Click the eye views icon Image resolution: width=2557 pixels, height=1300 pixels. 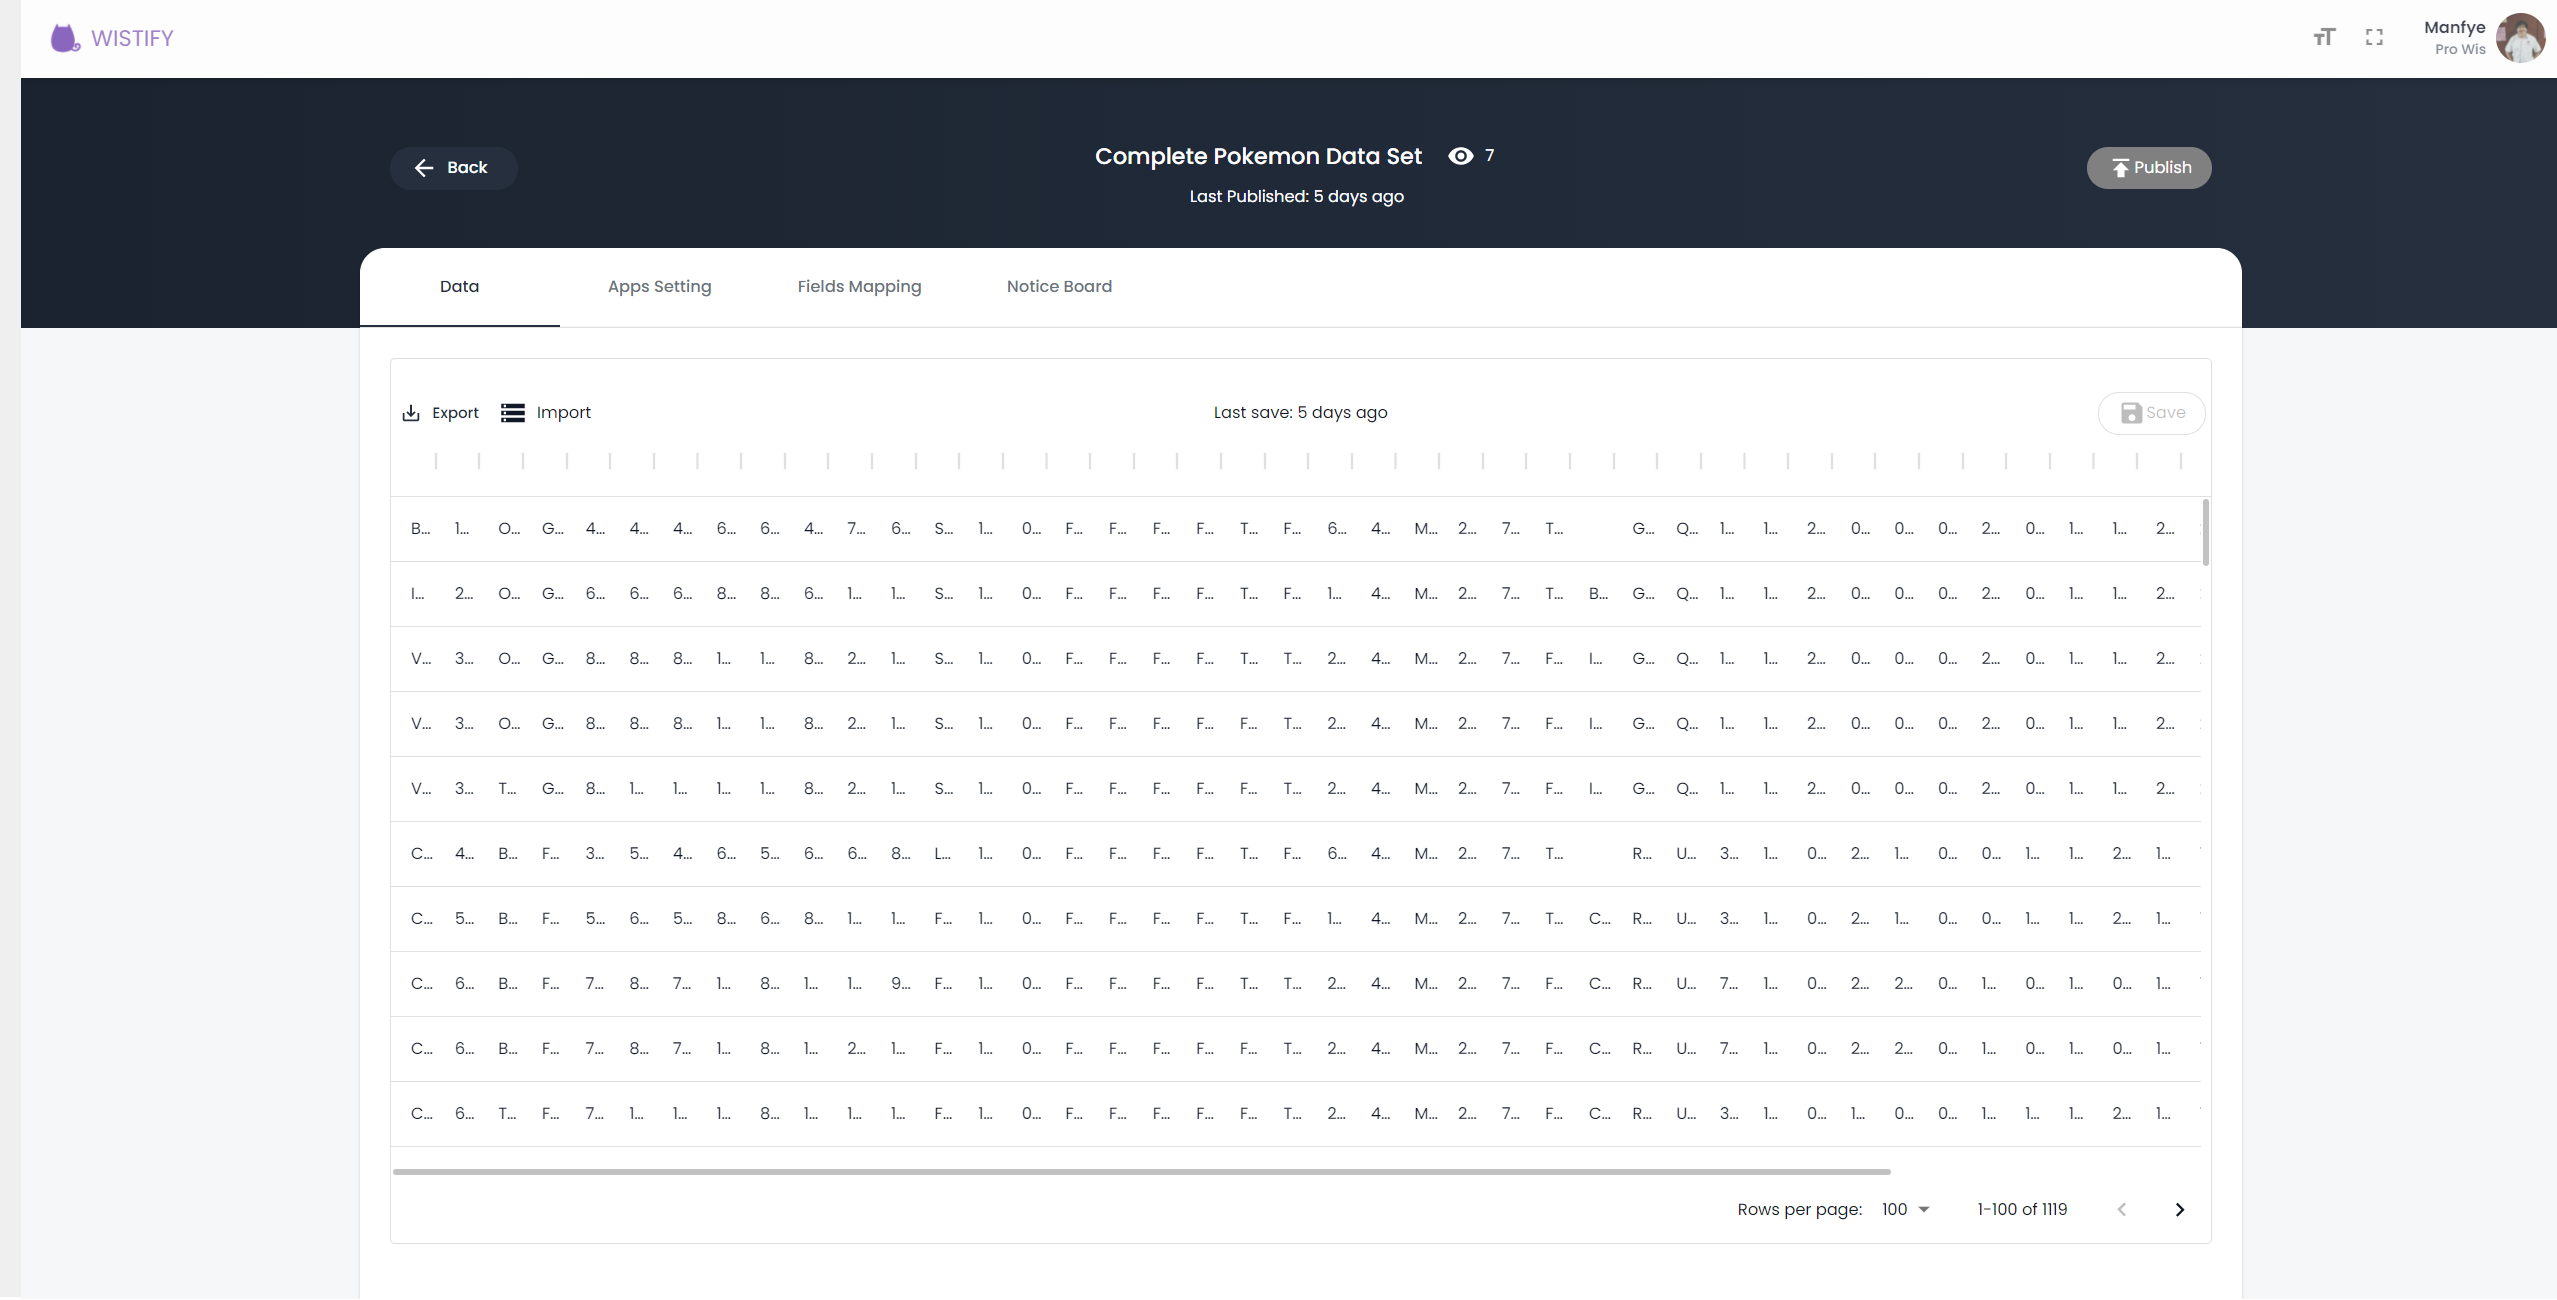coord(1460,156)
